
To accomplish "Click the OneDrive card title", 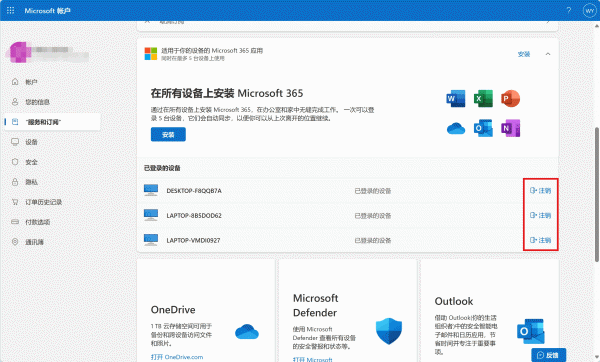I will [173, 310].
